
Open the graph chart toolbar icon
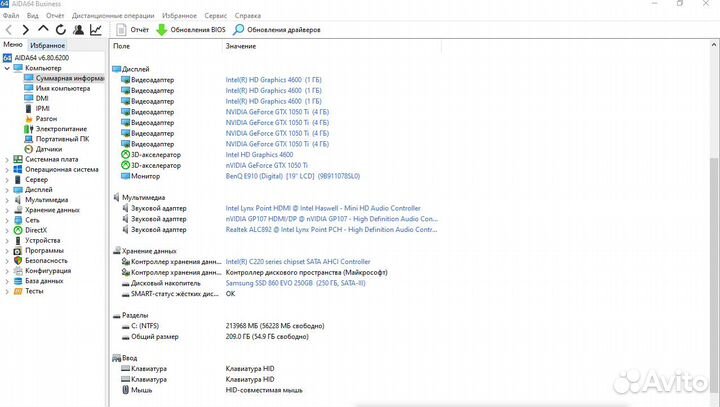pyautogui.click(x=96, y=30)
